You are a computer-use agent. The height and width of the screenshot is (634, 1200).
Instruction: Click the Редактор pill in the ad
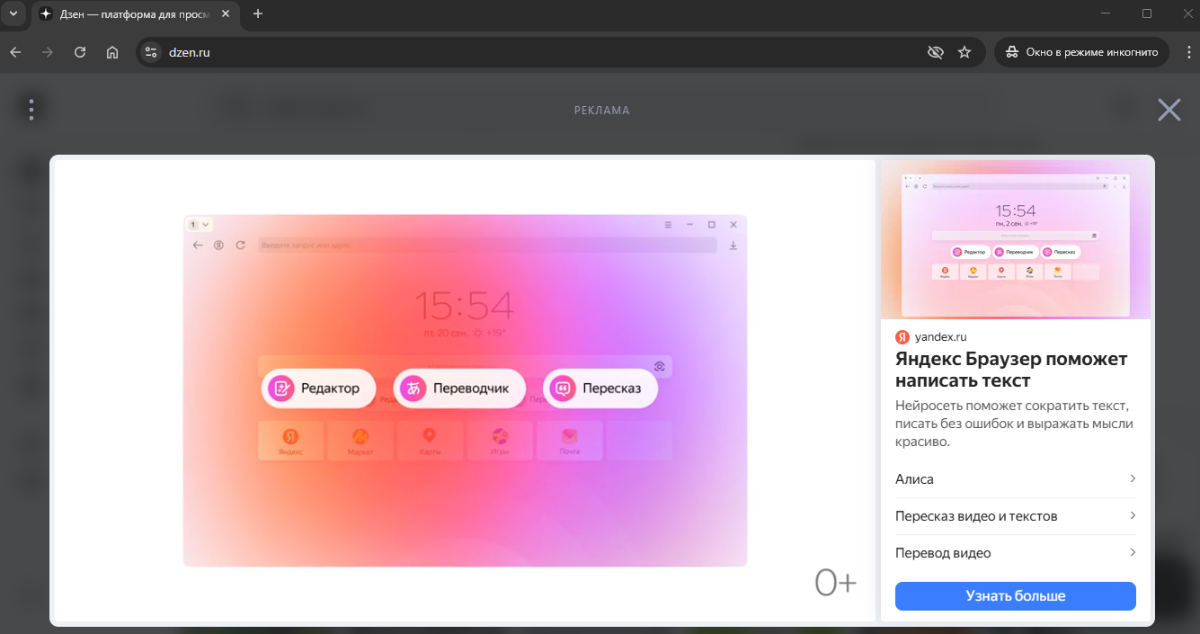click(318, 388)
